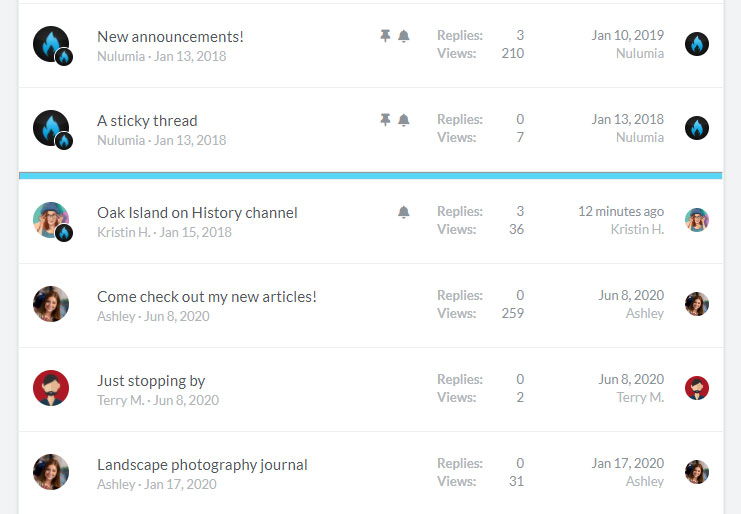741x514 pixels.
Task: Click "12 minutes ago" latest post link
Action: [x=620, y=212]
